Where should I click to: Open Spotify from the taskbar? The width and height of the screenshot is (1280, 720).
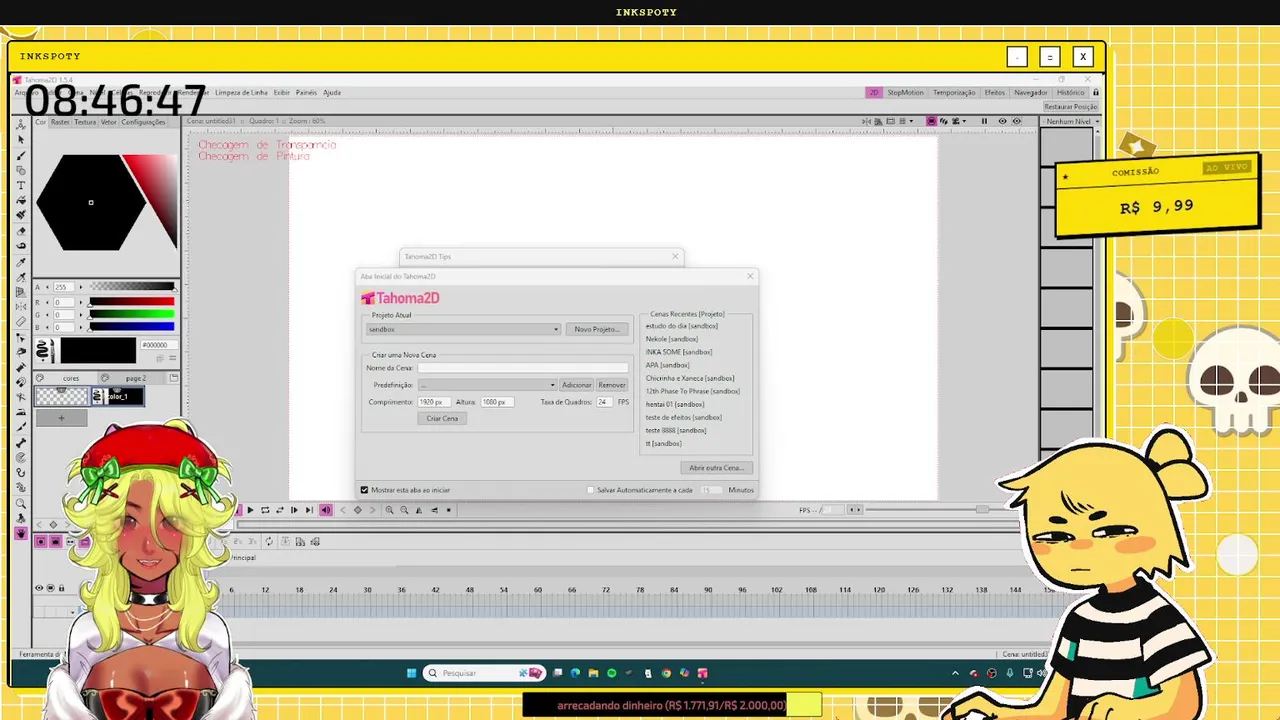tap(611, 673)
